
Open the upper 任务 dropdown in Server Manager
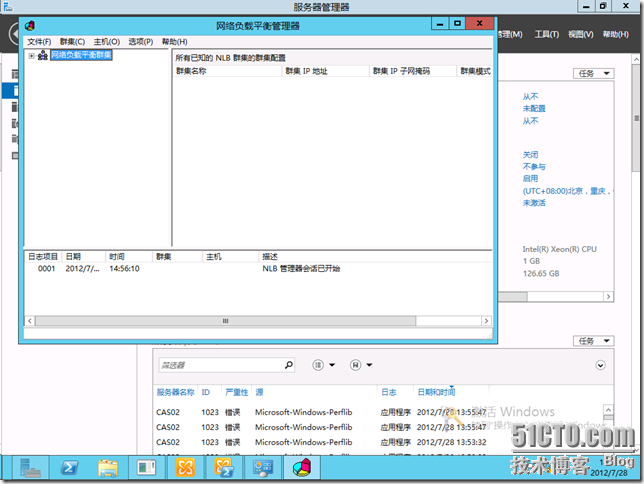pyautogui.click(x=593, y=74)
